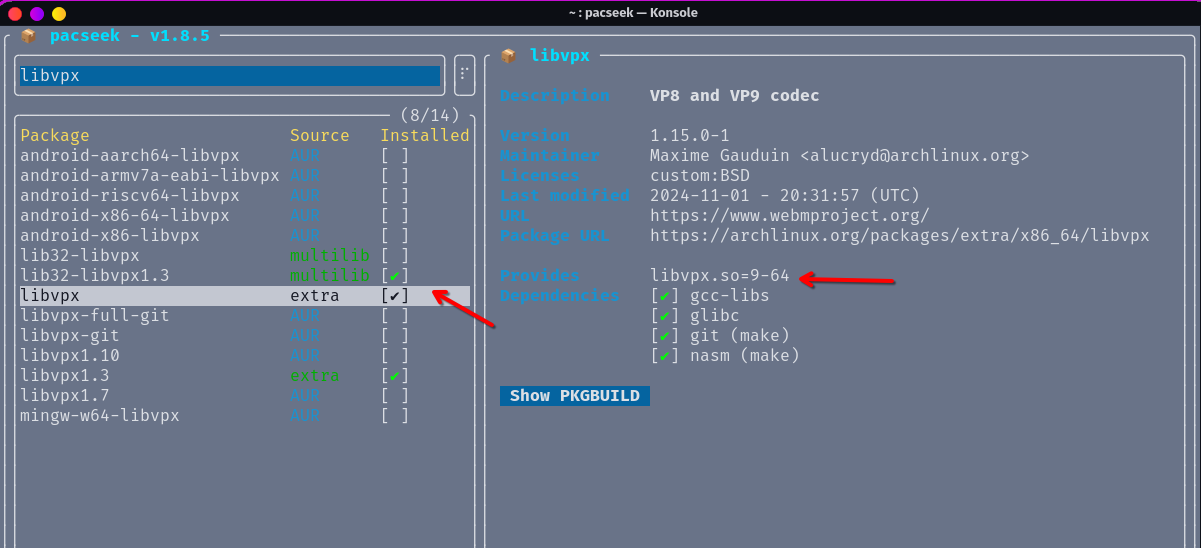This screenshot has width=1201, height=548.
Task: Click the red window close button
Action: point(15,13)
